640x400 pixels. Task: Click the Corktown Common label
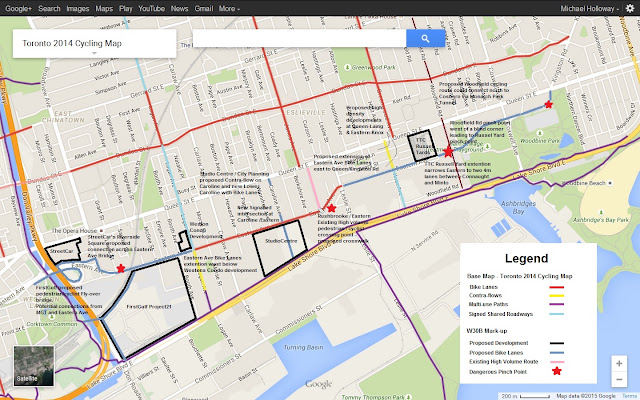[52, 324]
